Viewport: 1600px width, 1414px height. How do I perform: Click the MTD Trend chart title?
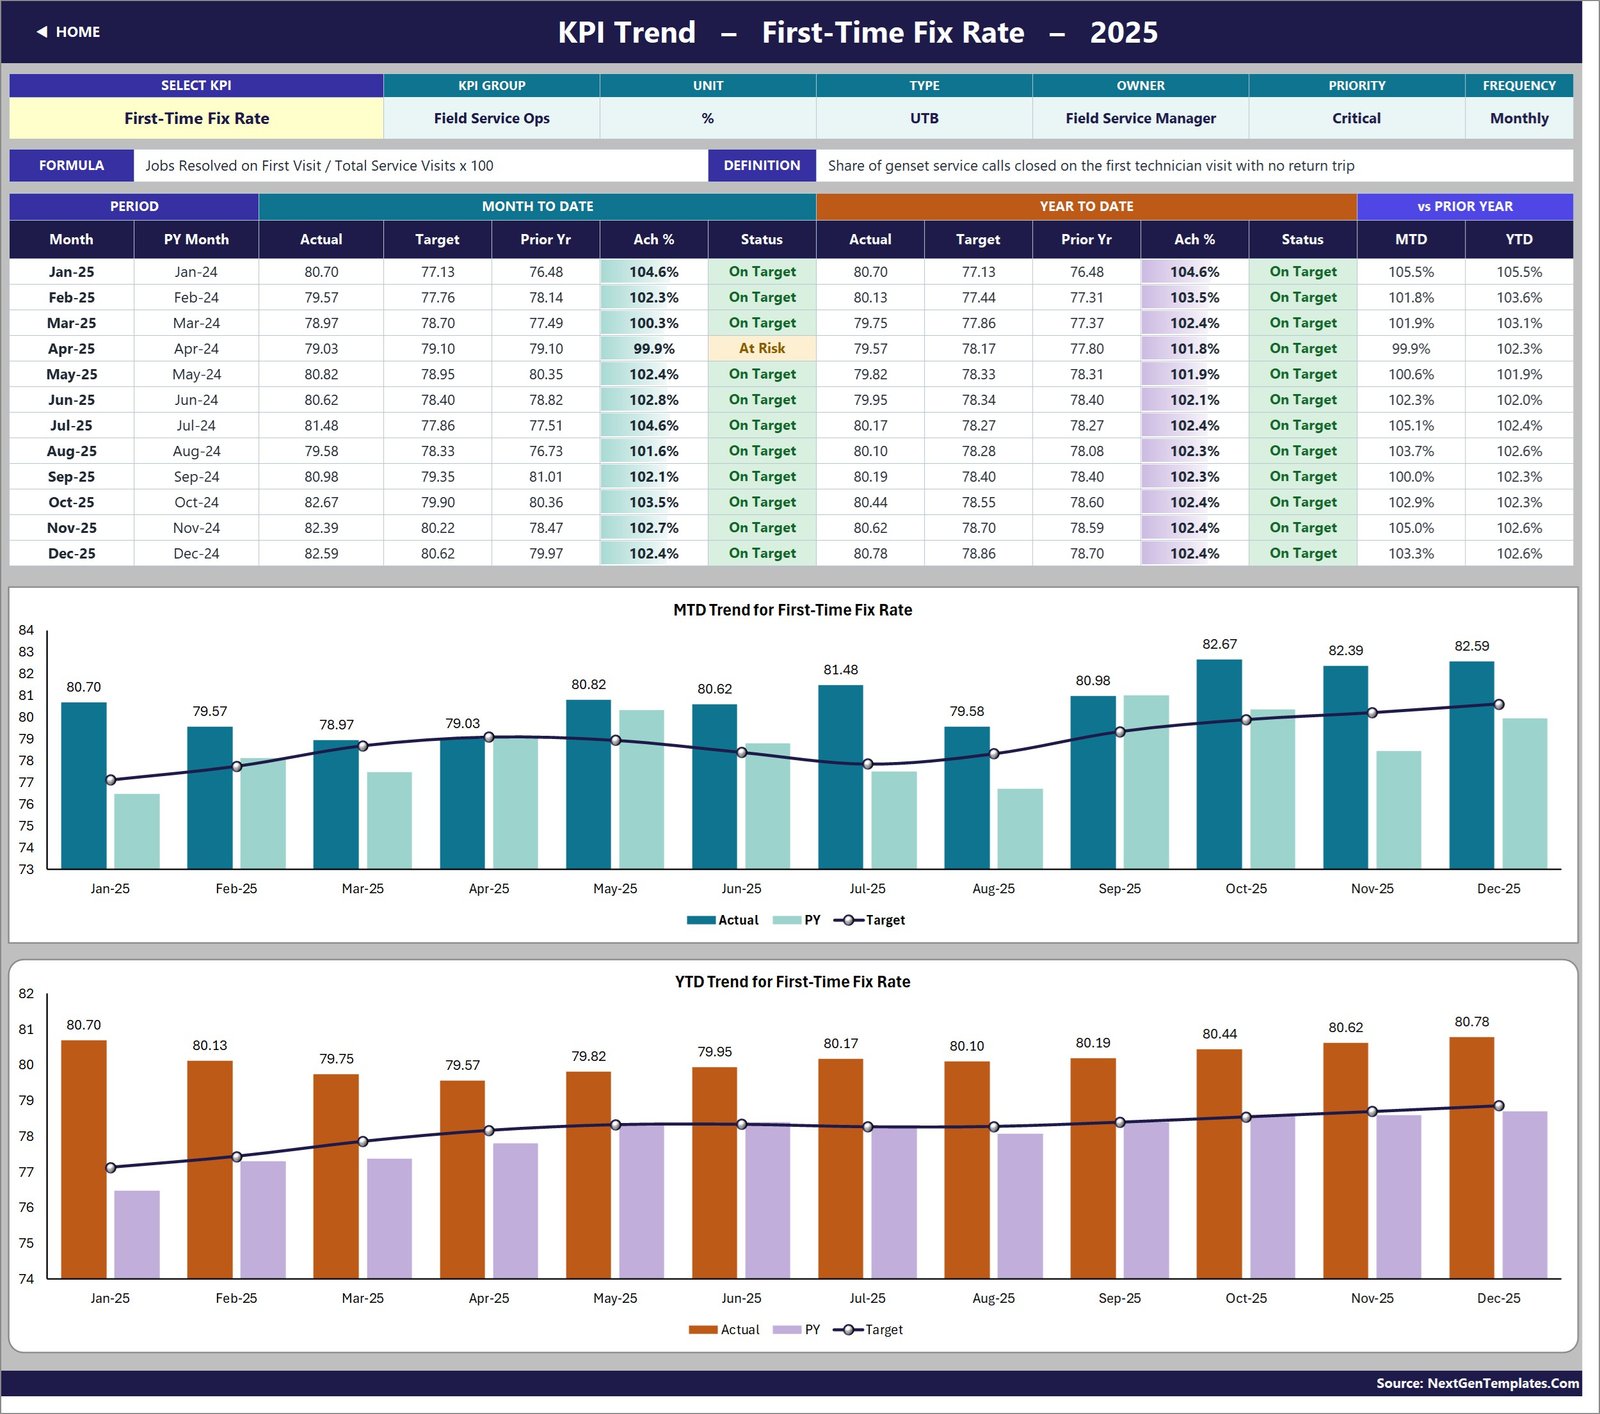(x=792, y=610)
